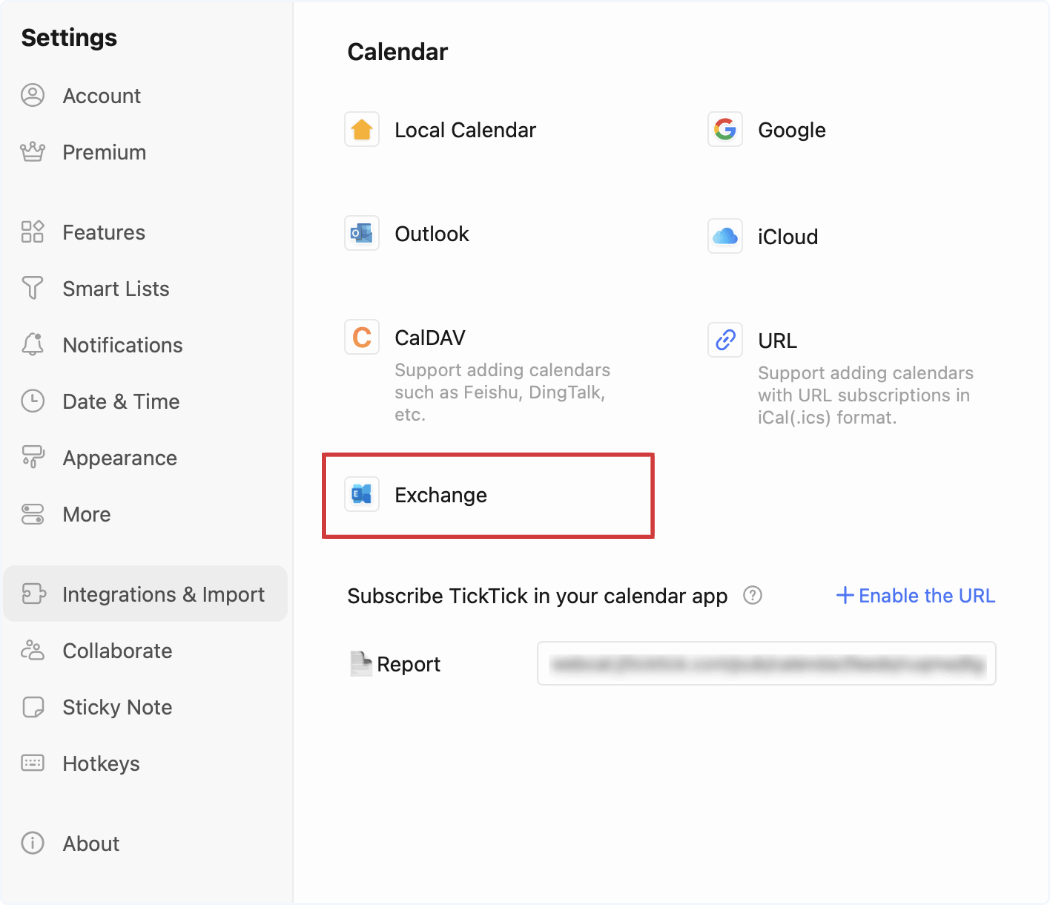Viewport: 1050px width, 905px height.
Task: Click the Integrations & Import icon
Action: click(33, 594)
